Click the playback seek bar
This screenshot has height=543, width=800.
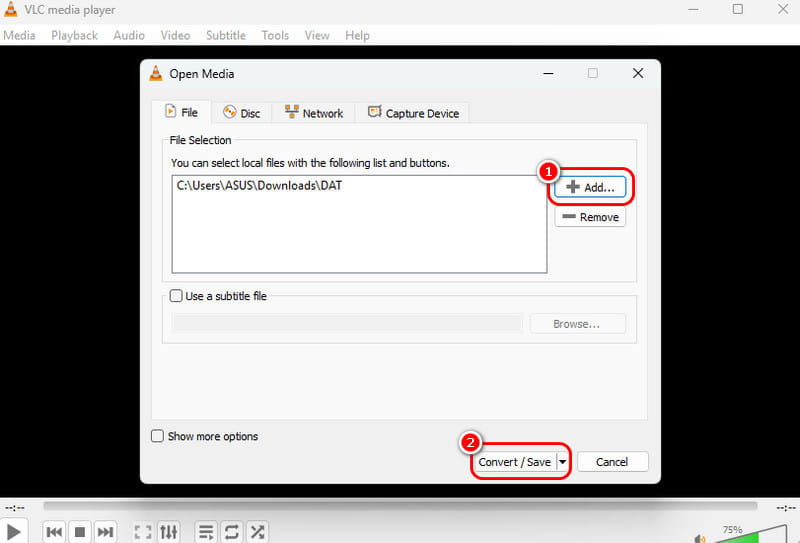[400, 506]
